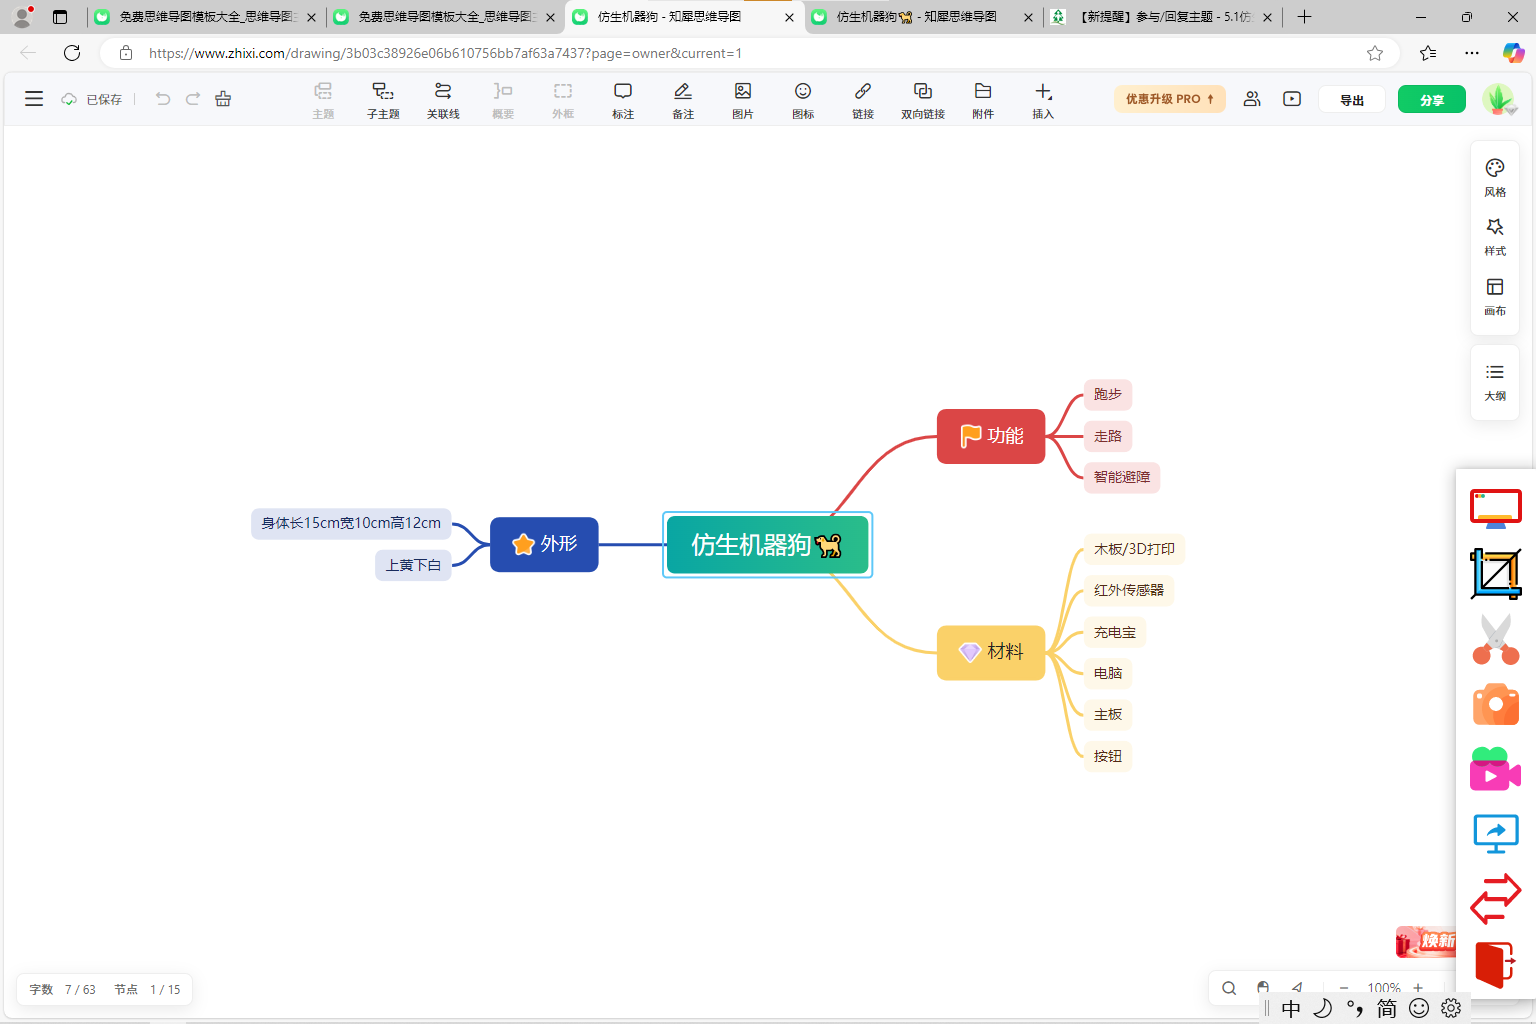Viewport: 1536px width, 1024px height.
Task: Click the green 分享 share button
Action: click(x=1432, y=100)
